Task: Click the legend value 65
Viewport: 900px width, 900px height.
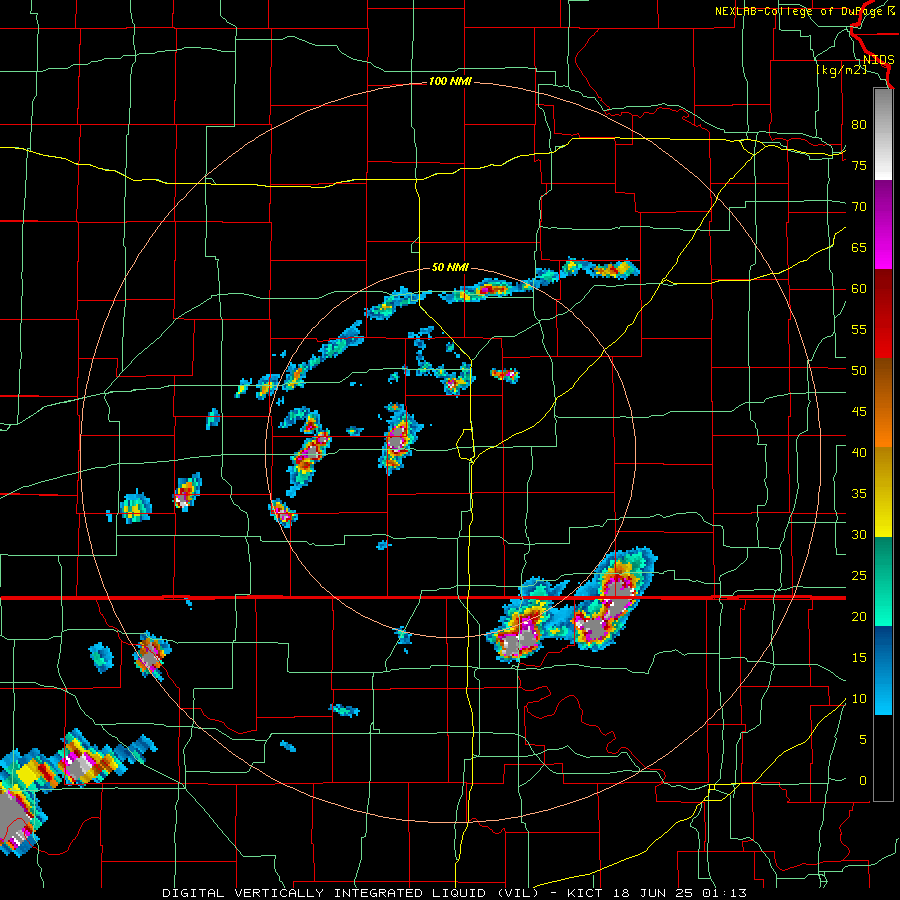Action: click(859, 247)
